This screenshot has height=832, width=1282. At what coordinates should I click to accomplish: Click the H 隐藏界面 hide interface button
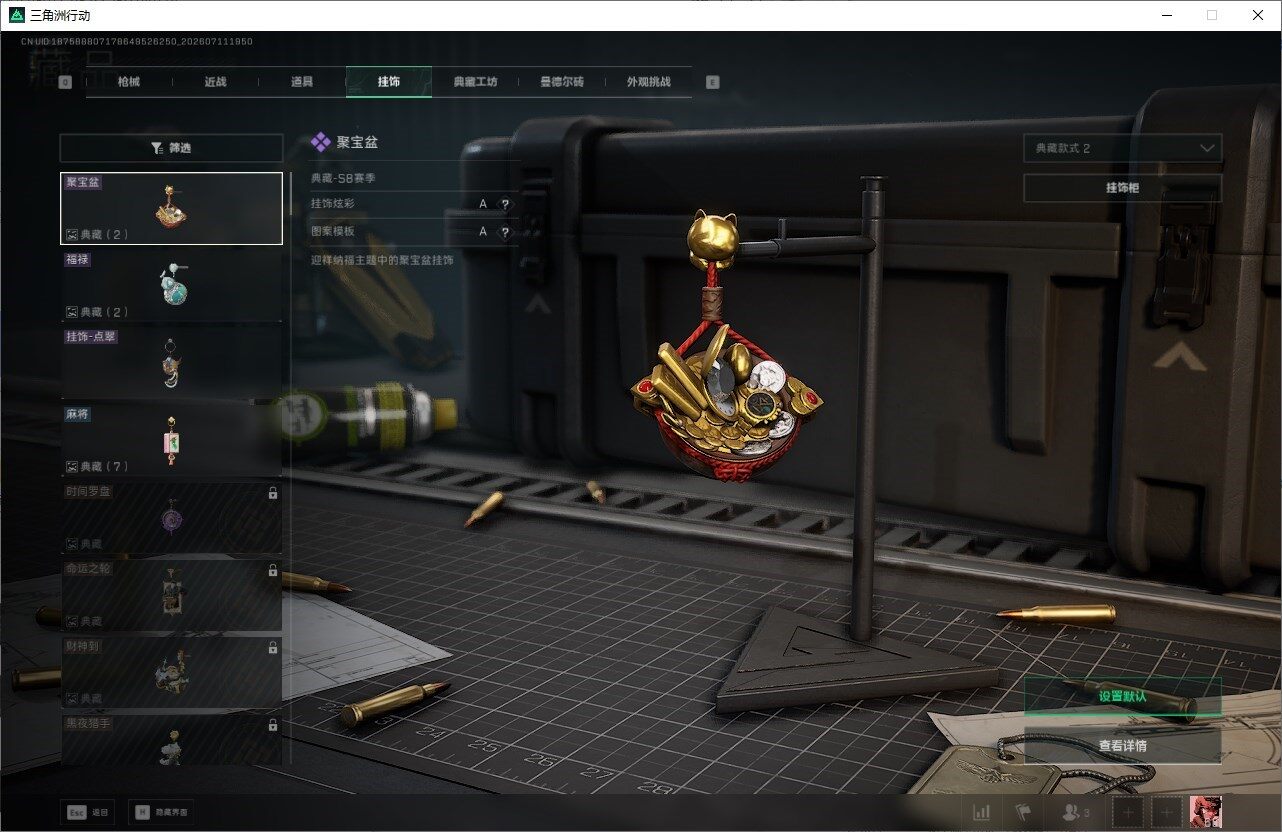[161, 813]
